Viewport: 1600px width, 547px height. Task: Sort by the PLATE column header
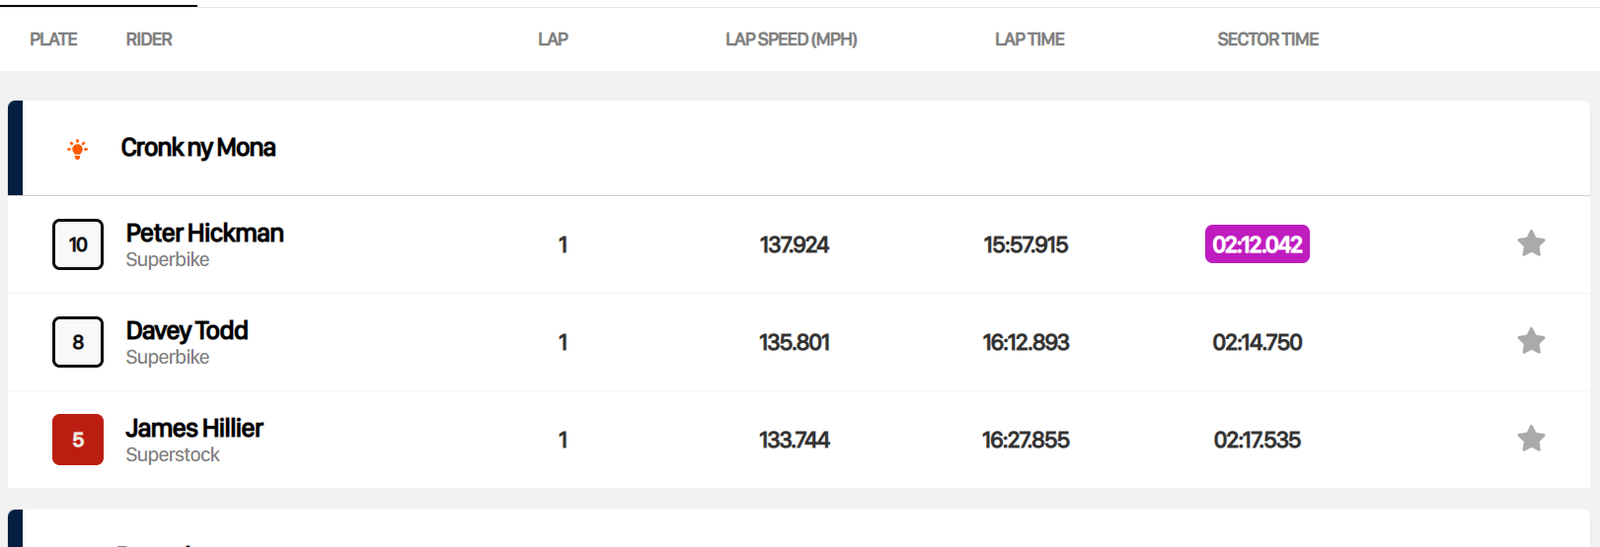tap(53, 40)
